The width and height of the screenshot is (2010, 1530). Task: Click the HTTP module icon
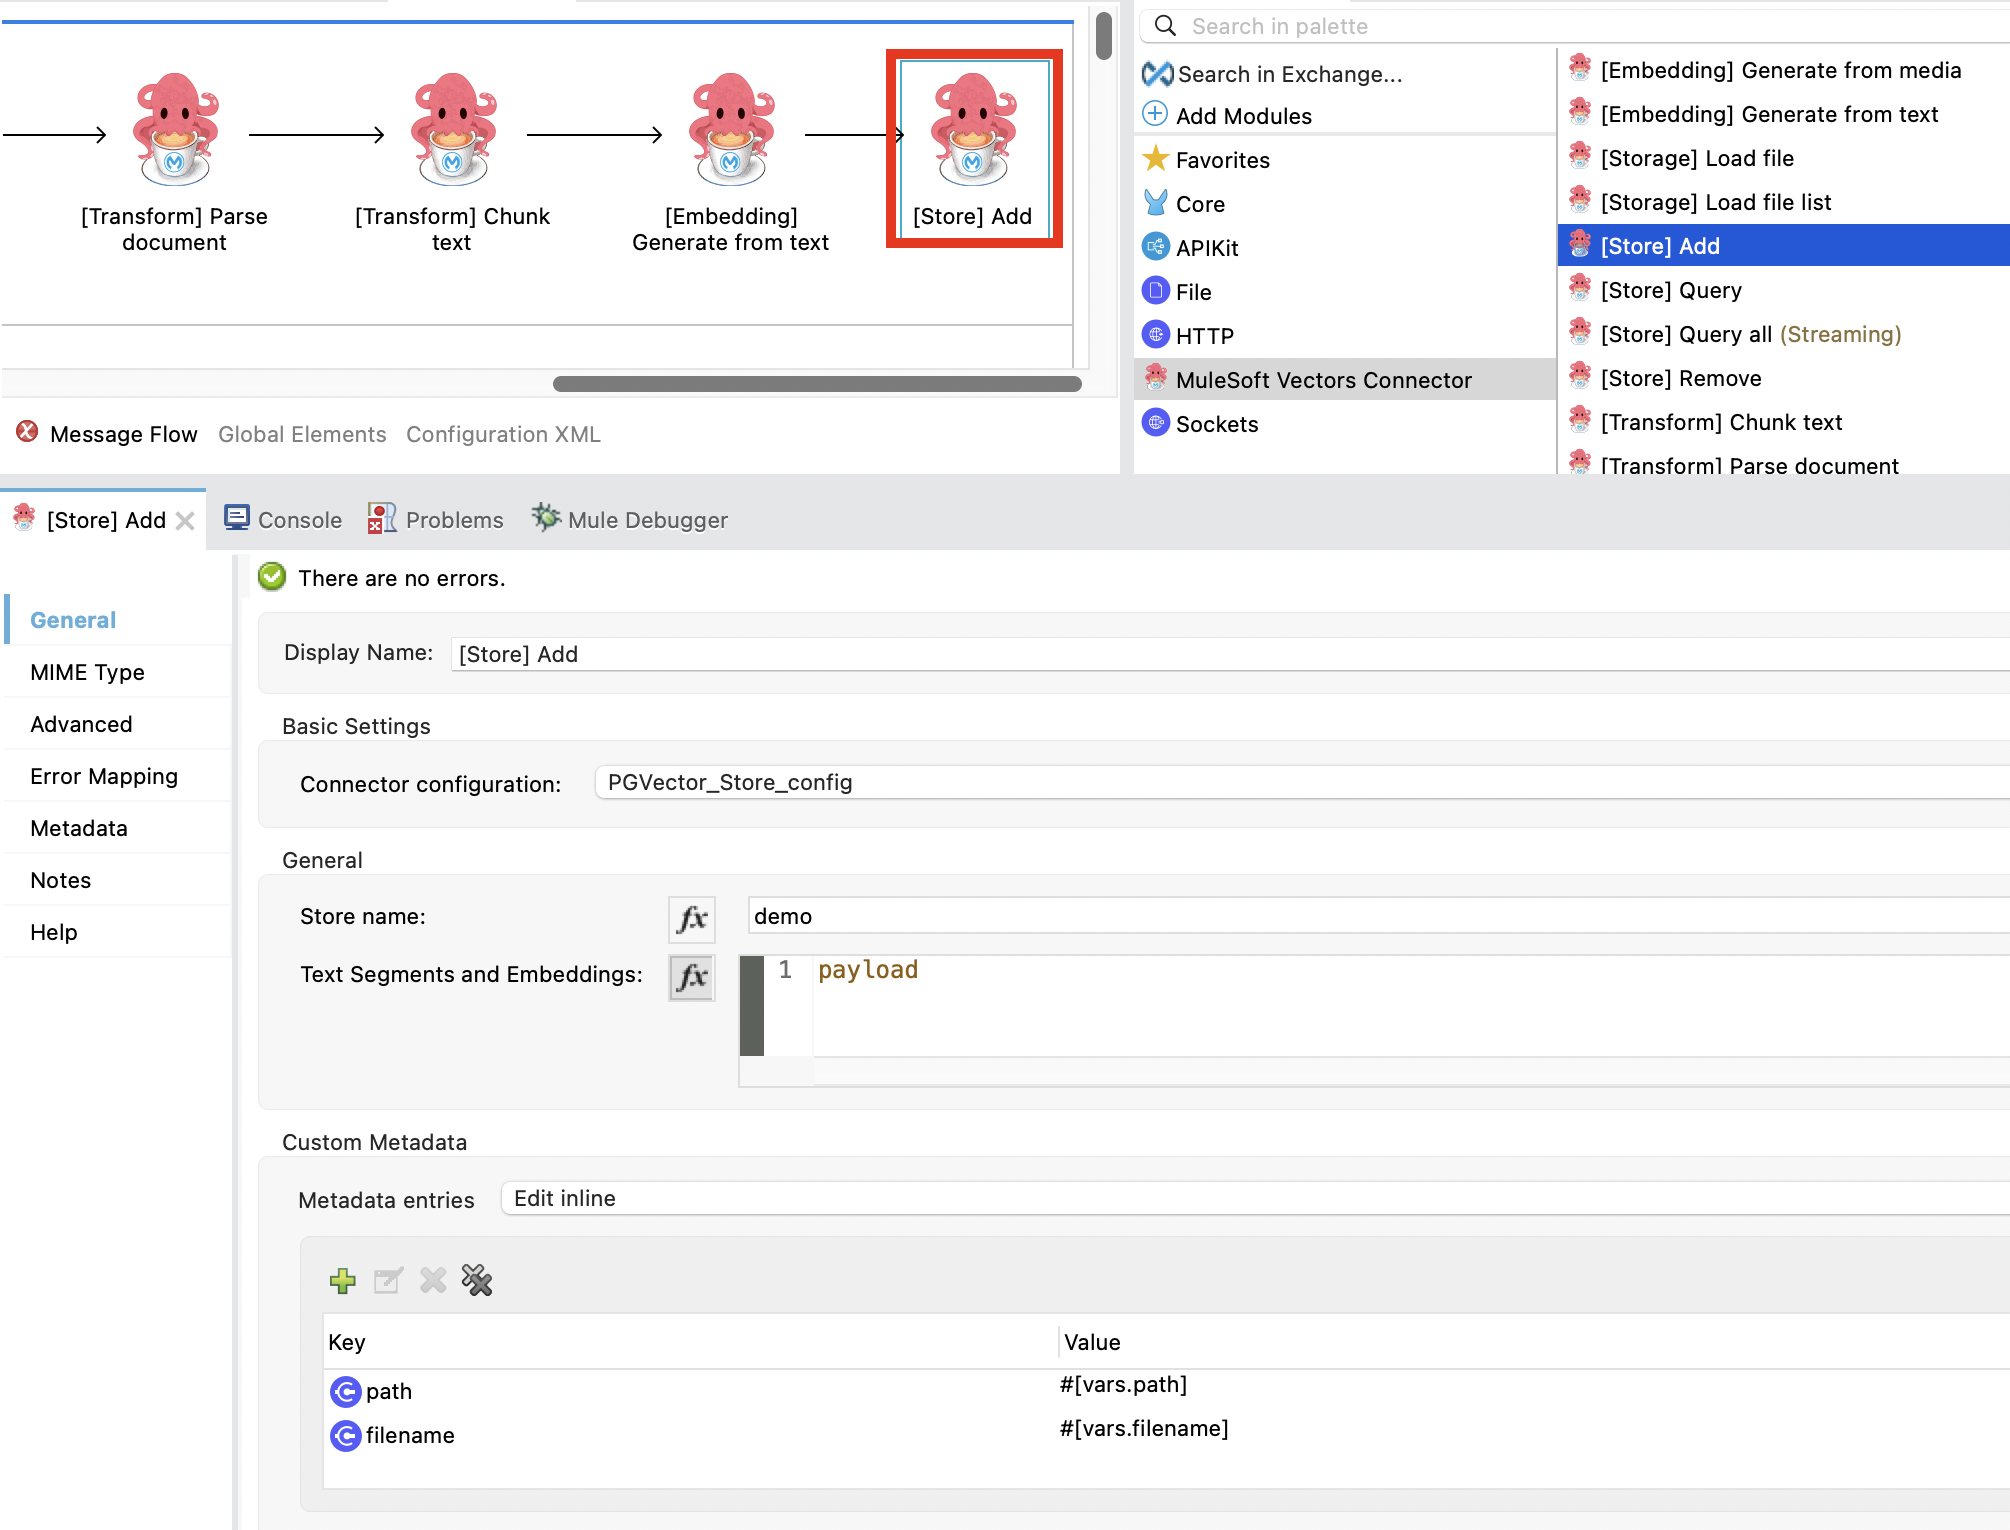(x=1156, y=334)
